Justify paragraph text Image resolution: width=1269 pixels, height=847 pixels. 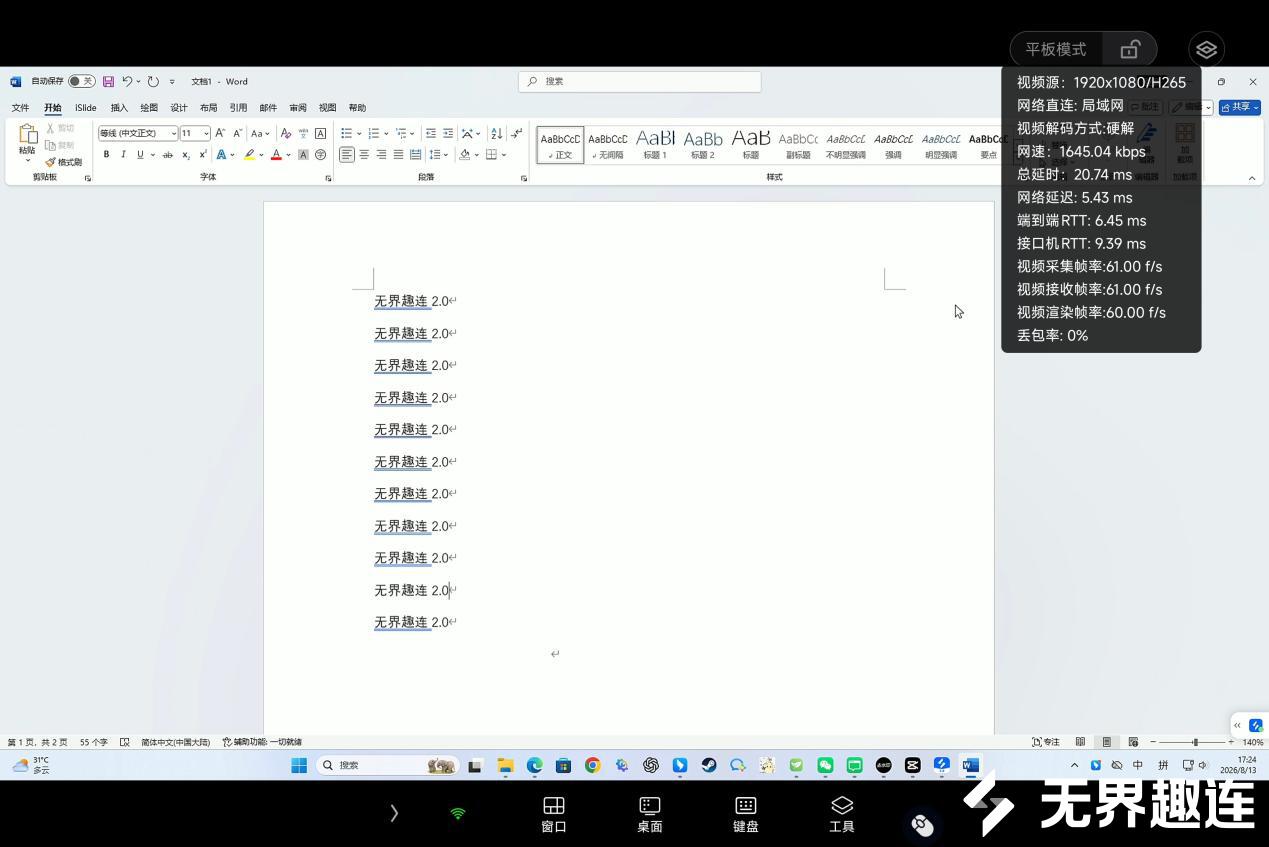click(398, 155)
